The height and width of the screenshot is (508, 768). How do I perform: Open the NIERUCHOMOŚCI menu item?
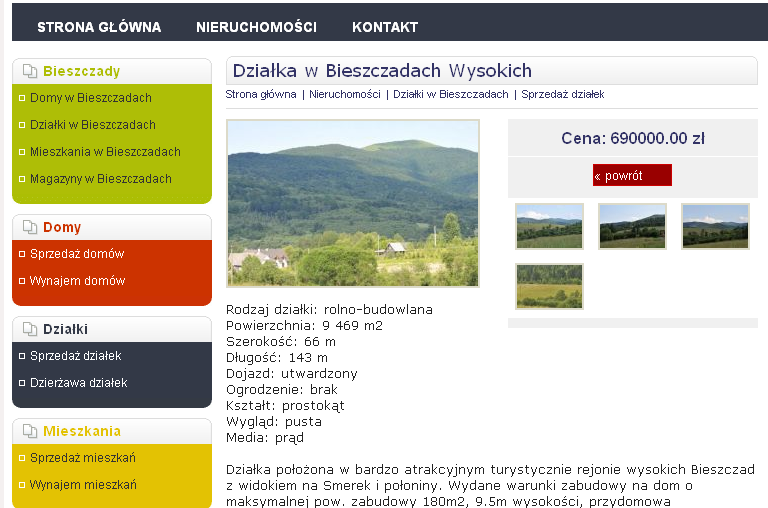click(256, 27)
